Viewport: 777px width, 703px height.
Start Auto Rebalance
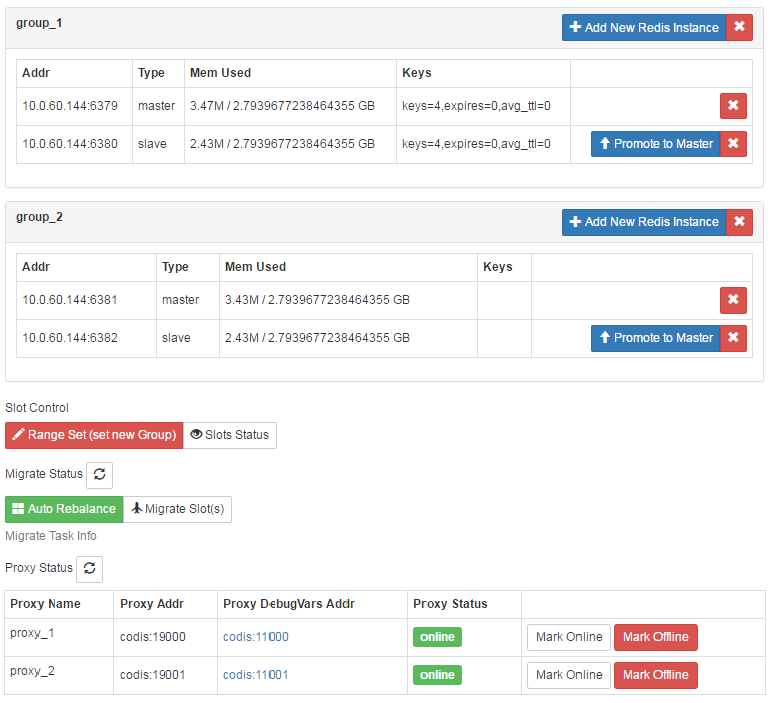click(x=64, y=509)
